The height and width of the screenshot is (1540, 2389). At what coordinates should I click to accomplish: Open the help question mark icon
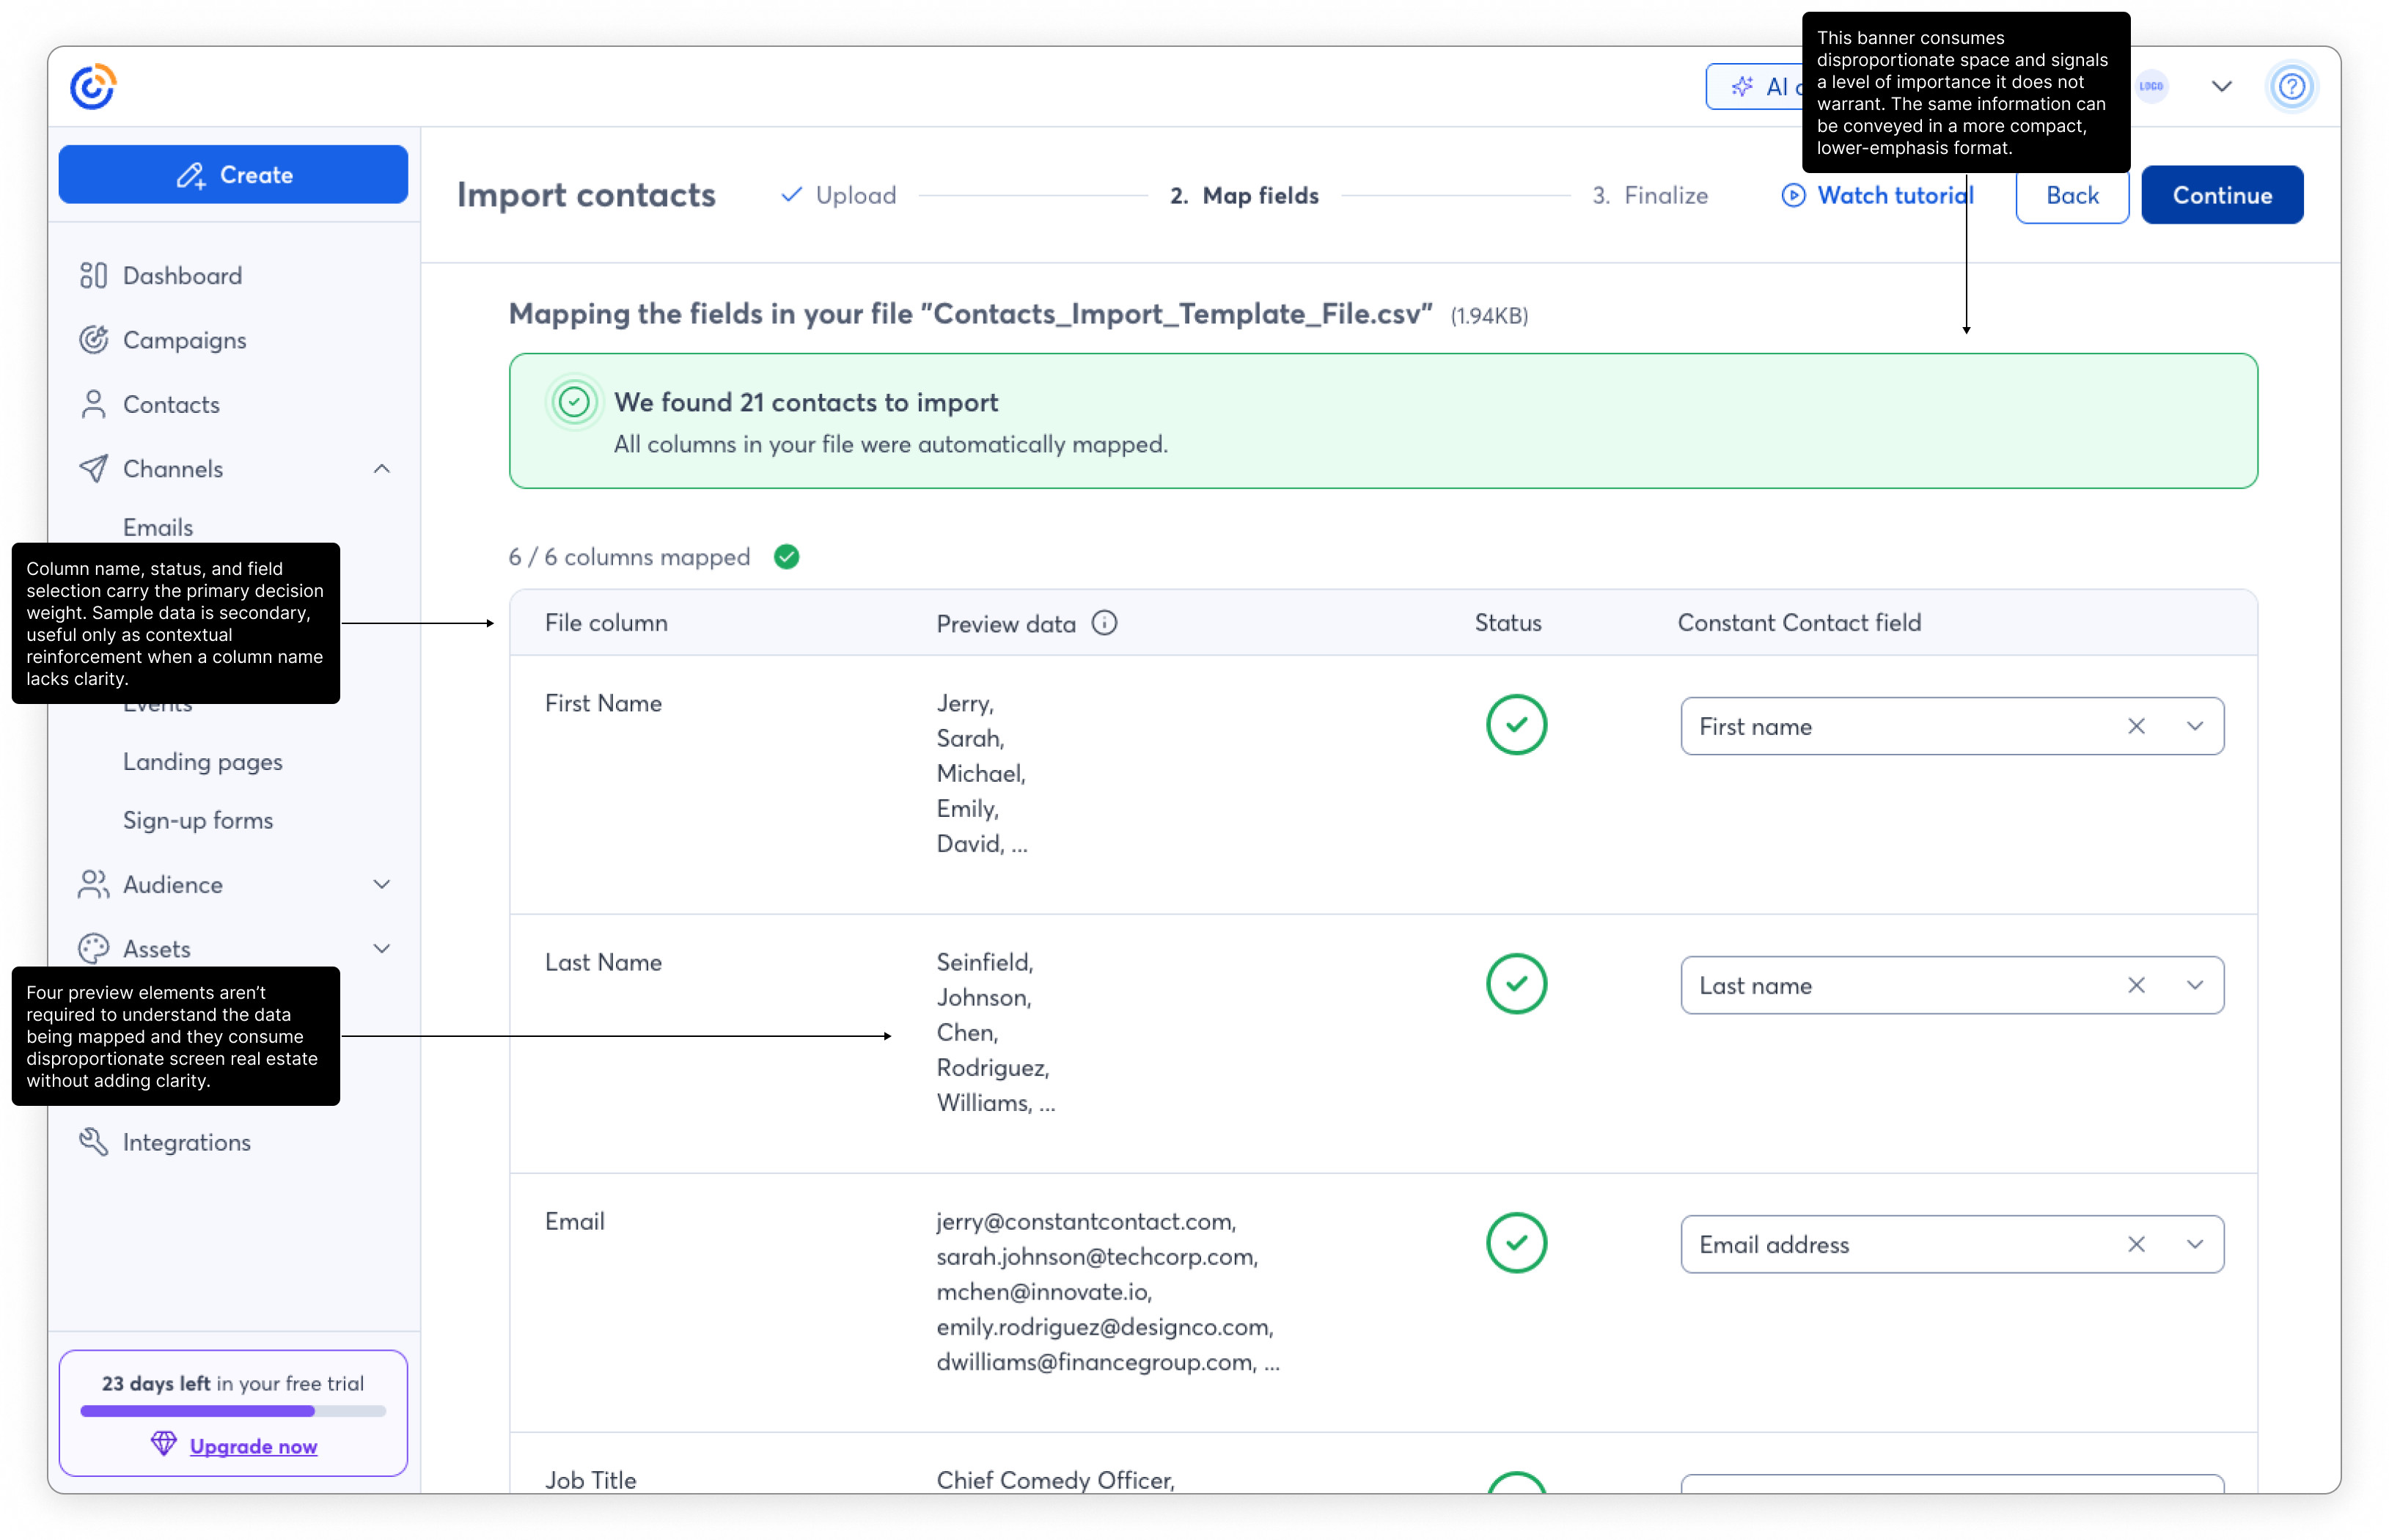pos(2291,87)
